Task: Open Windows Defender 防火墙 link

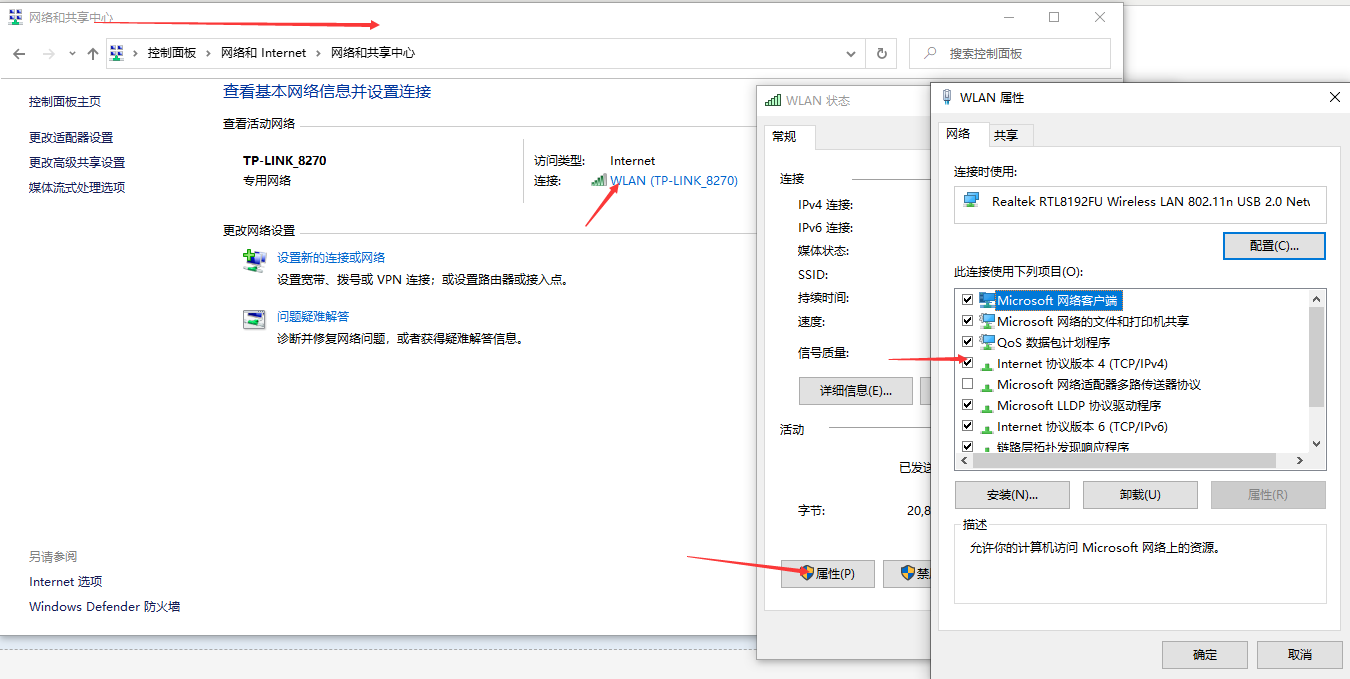Action: pos(105,607)
